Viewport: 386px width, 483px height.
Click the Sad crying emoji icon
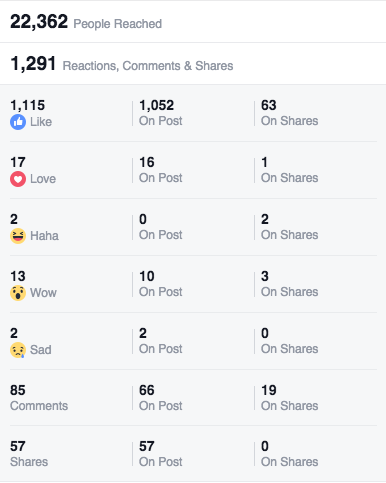18,350
